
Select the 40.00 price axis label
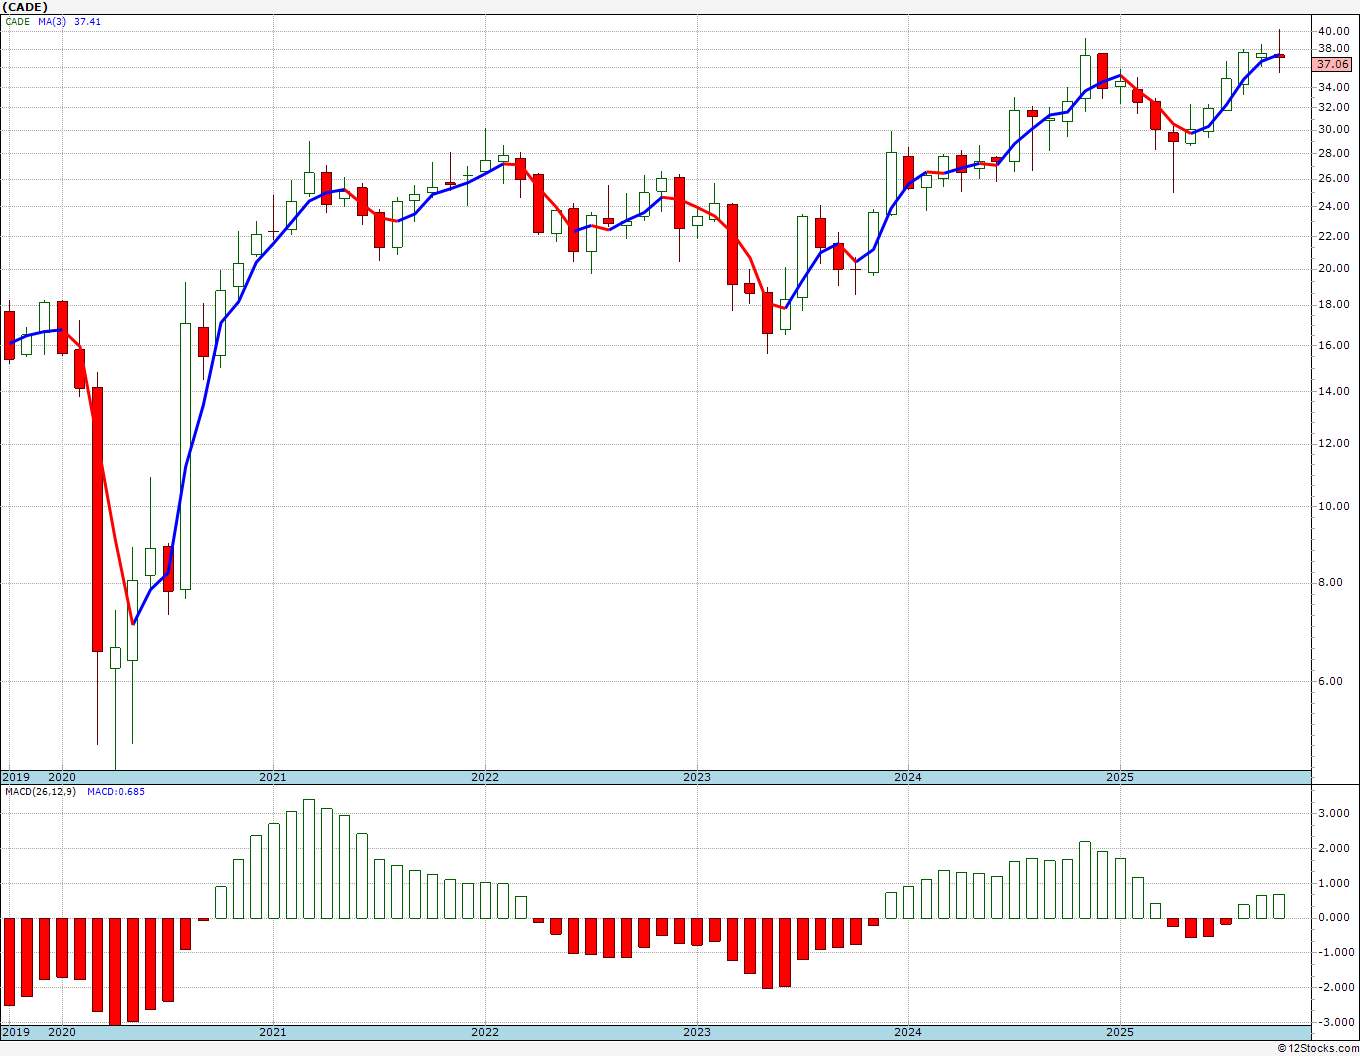[x=1333, y=31]
